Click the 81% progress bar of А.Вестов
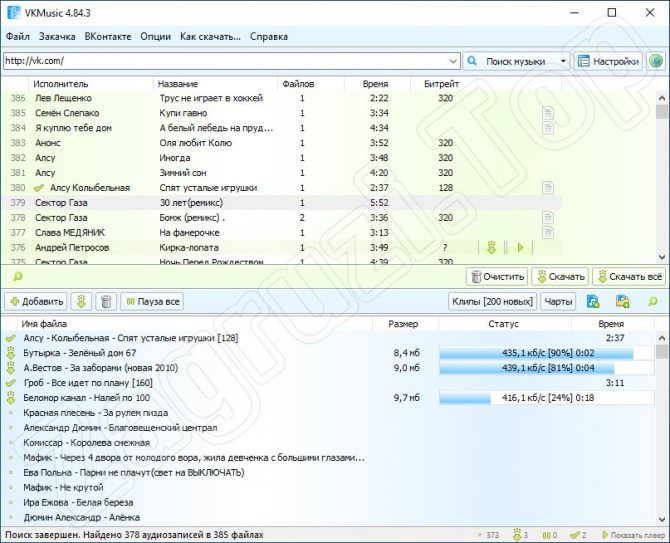The height and width of the screenshot is (543, 670). 547,368
